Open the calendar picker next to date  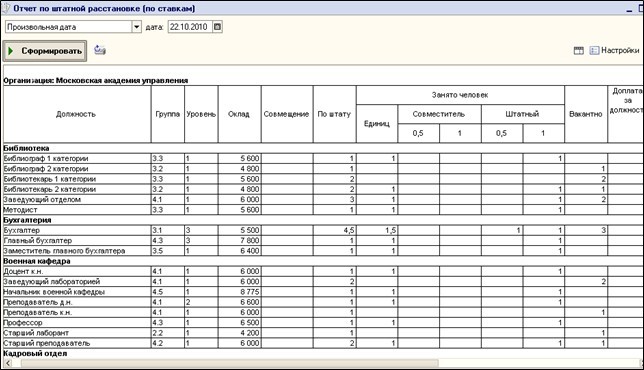point(218,27)
